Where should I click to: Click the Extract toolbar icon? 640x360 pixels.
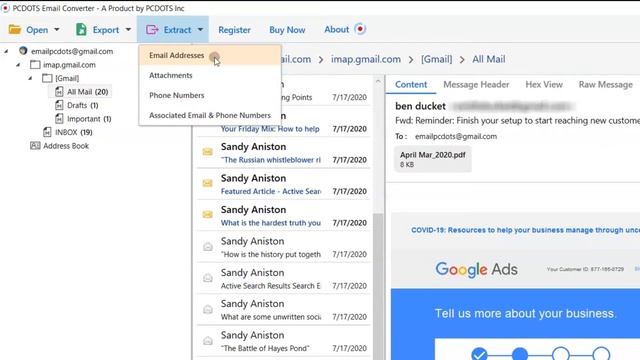click(152, 29)
